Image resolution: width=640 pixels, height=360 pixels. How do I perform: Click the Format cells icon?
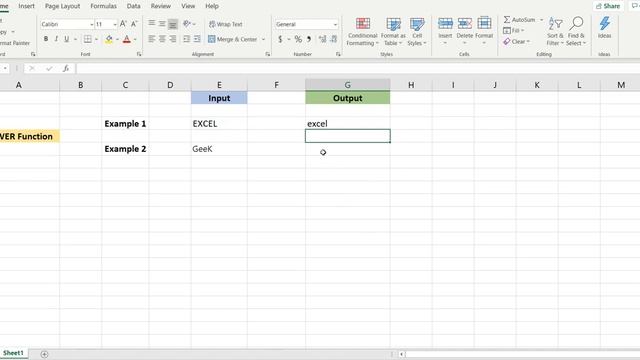click(x=484, y=24)
